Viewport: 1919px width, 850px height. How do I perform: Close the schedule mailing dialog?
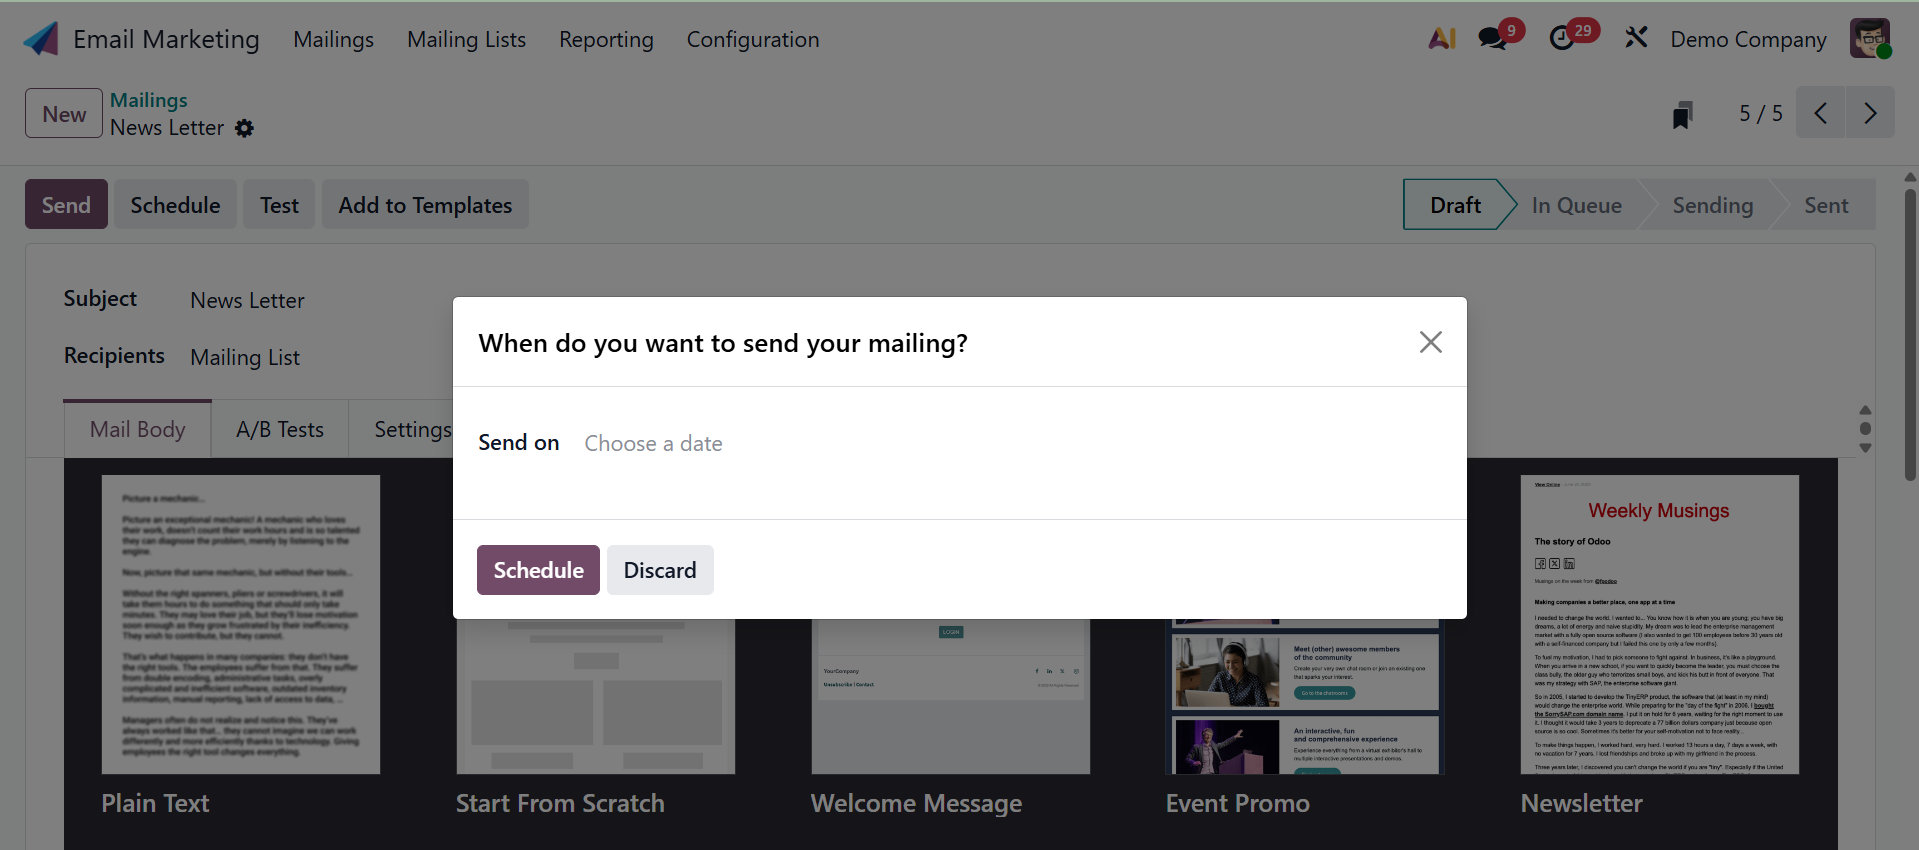1430,342
